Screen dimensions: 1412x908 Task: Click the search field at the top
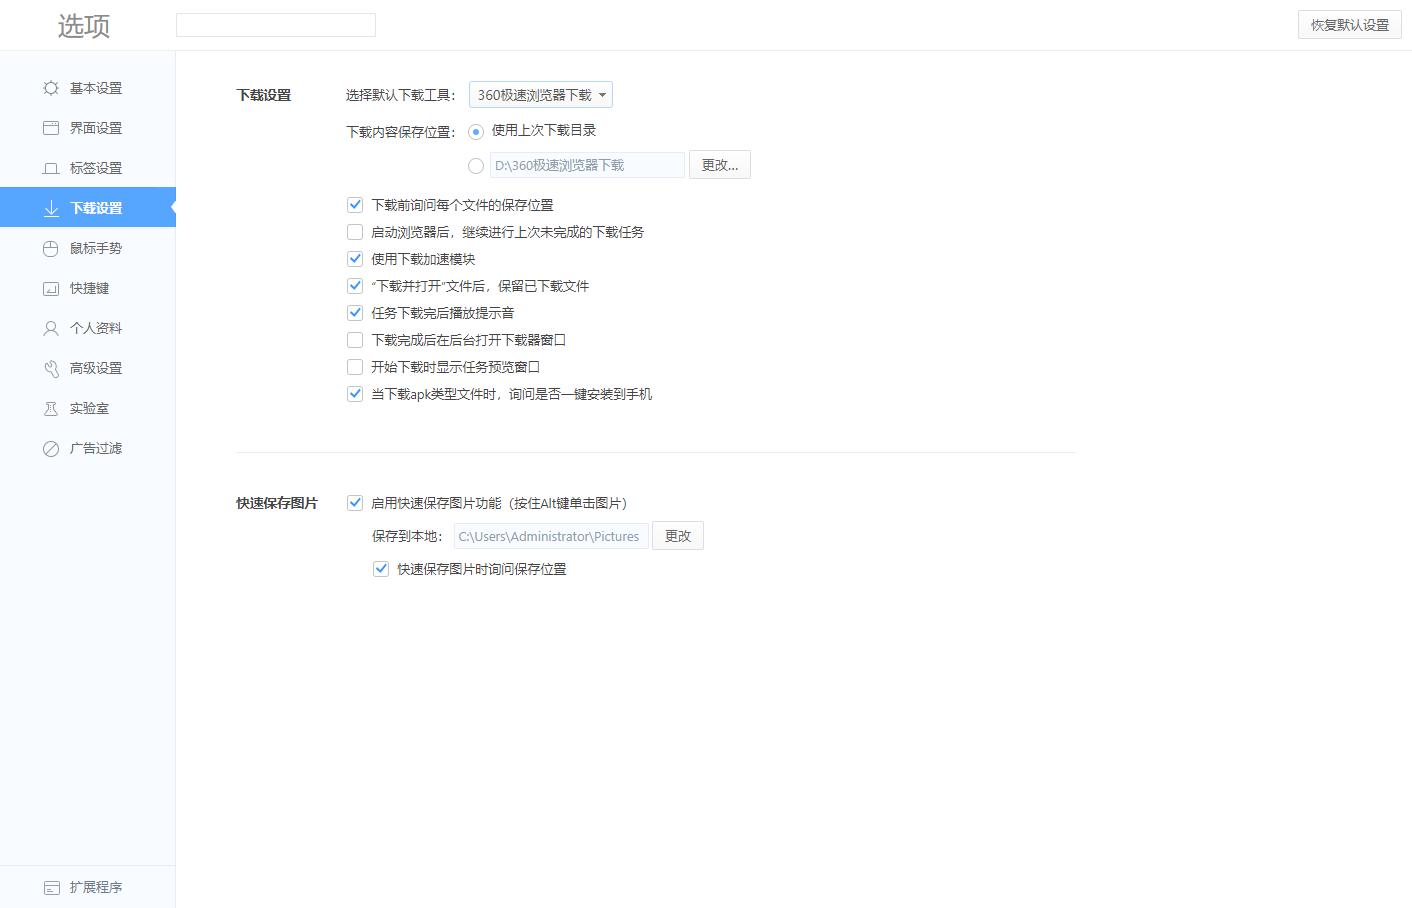click(x=276, y=24)
